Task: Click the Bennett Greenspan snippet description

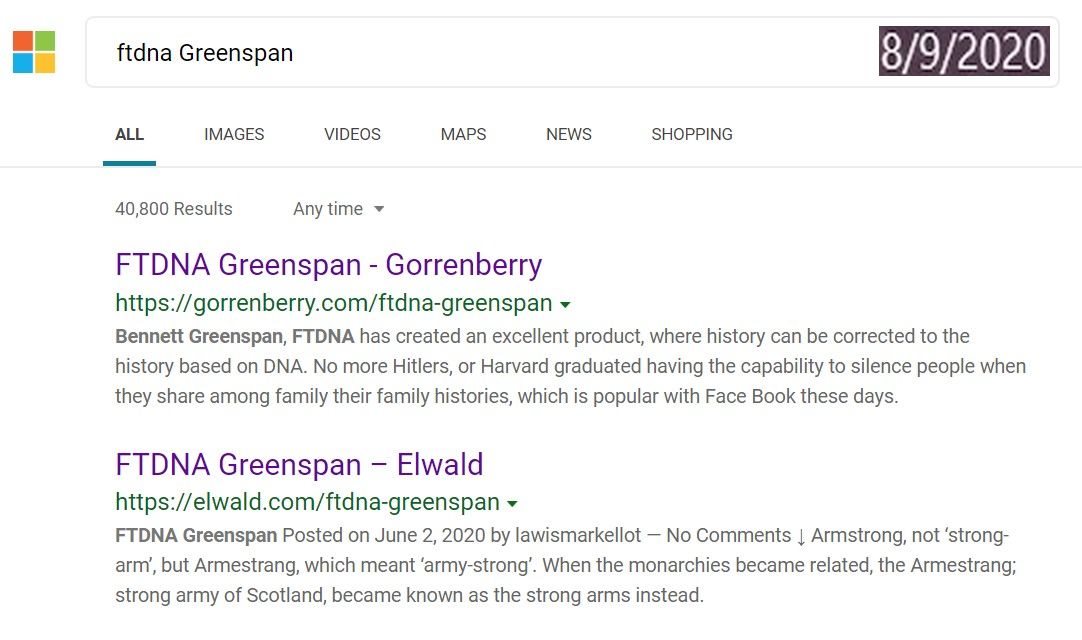Action: (x=570, y=366)
